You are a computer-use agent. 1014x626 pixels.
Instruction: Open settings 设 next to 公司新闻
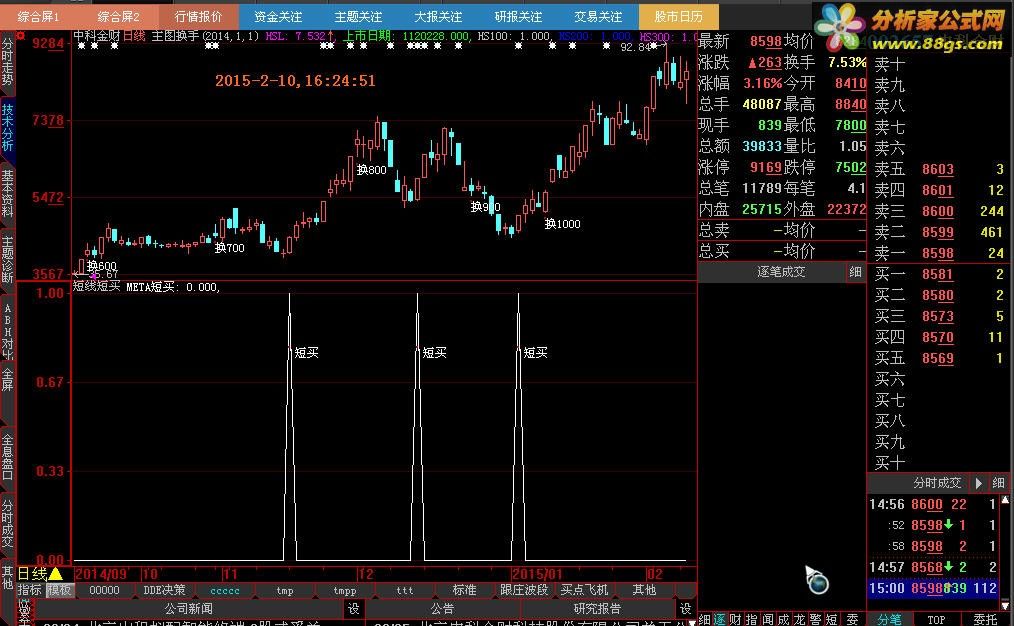pyautogui.click(x=353, y=609)
